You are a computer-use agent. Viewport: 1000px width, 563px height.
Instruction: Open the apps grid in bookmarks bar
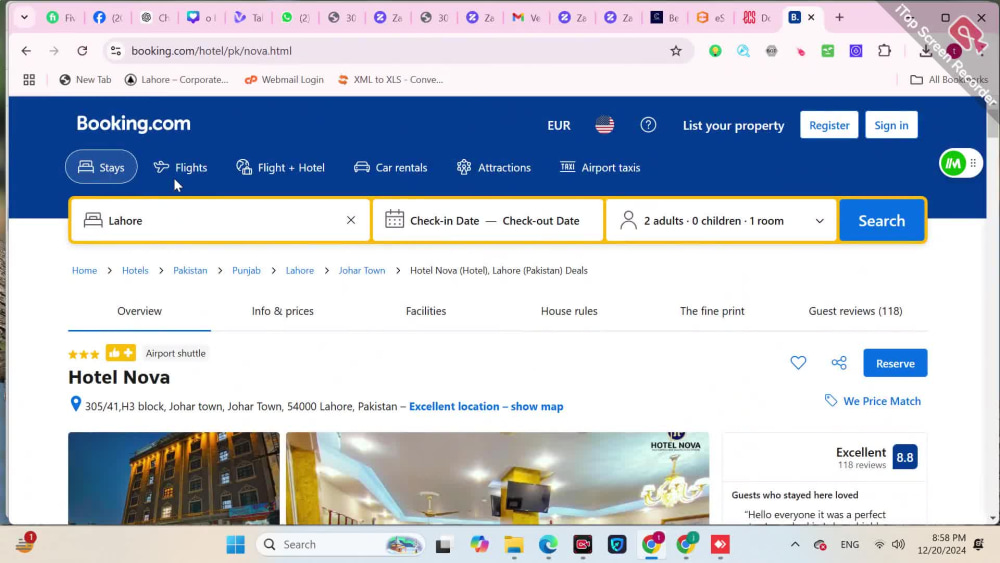pyautogui.click(x=29, y=80)
